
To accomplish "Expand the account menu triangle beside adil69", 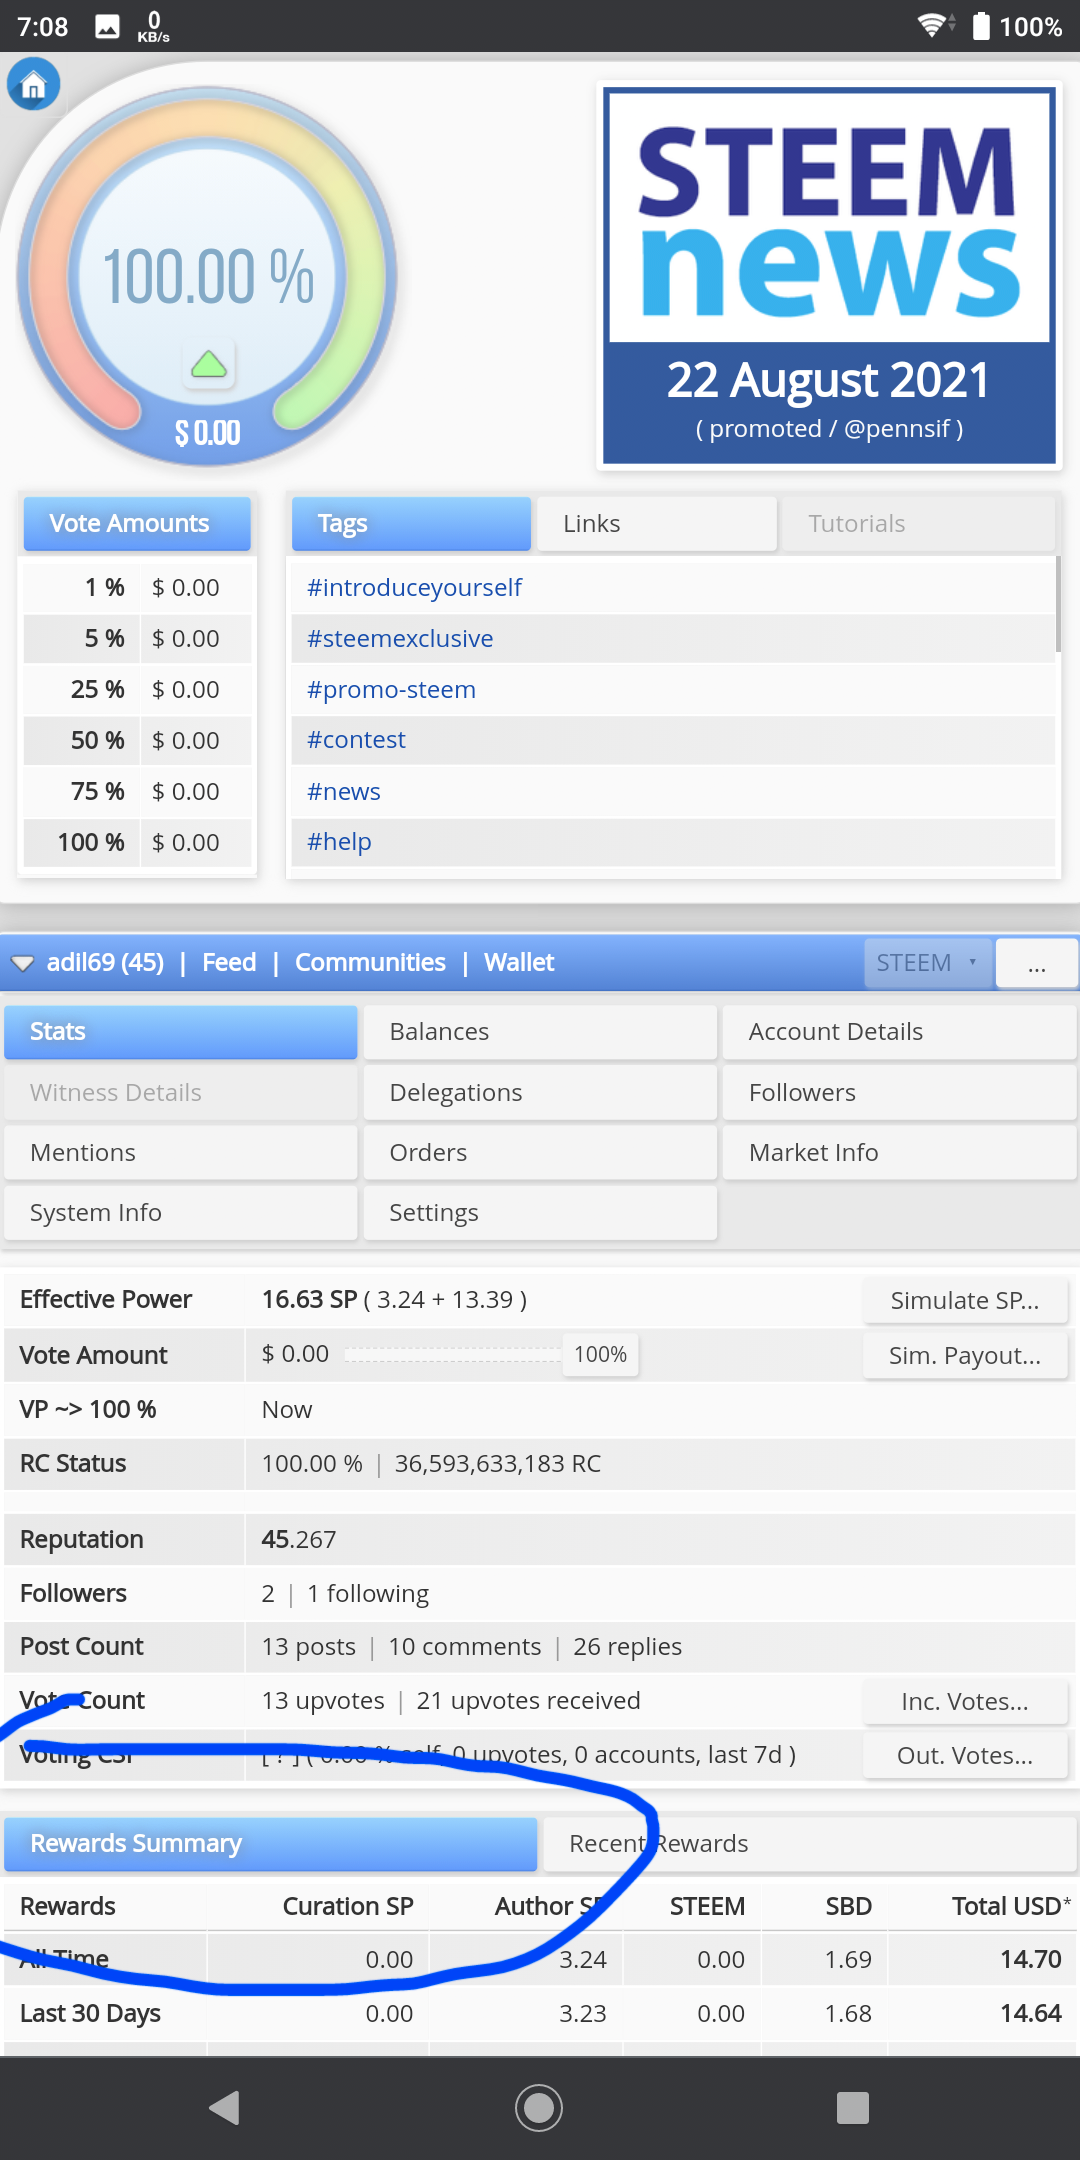I will [22, 963].
